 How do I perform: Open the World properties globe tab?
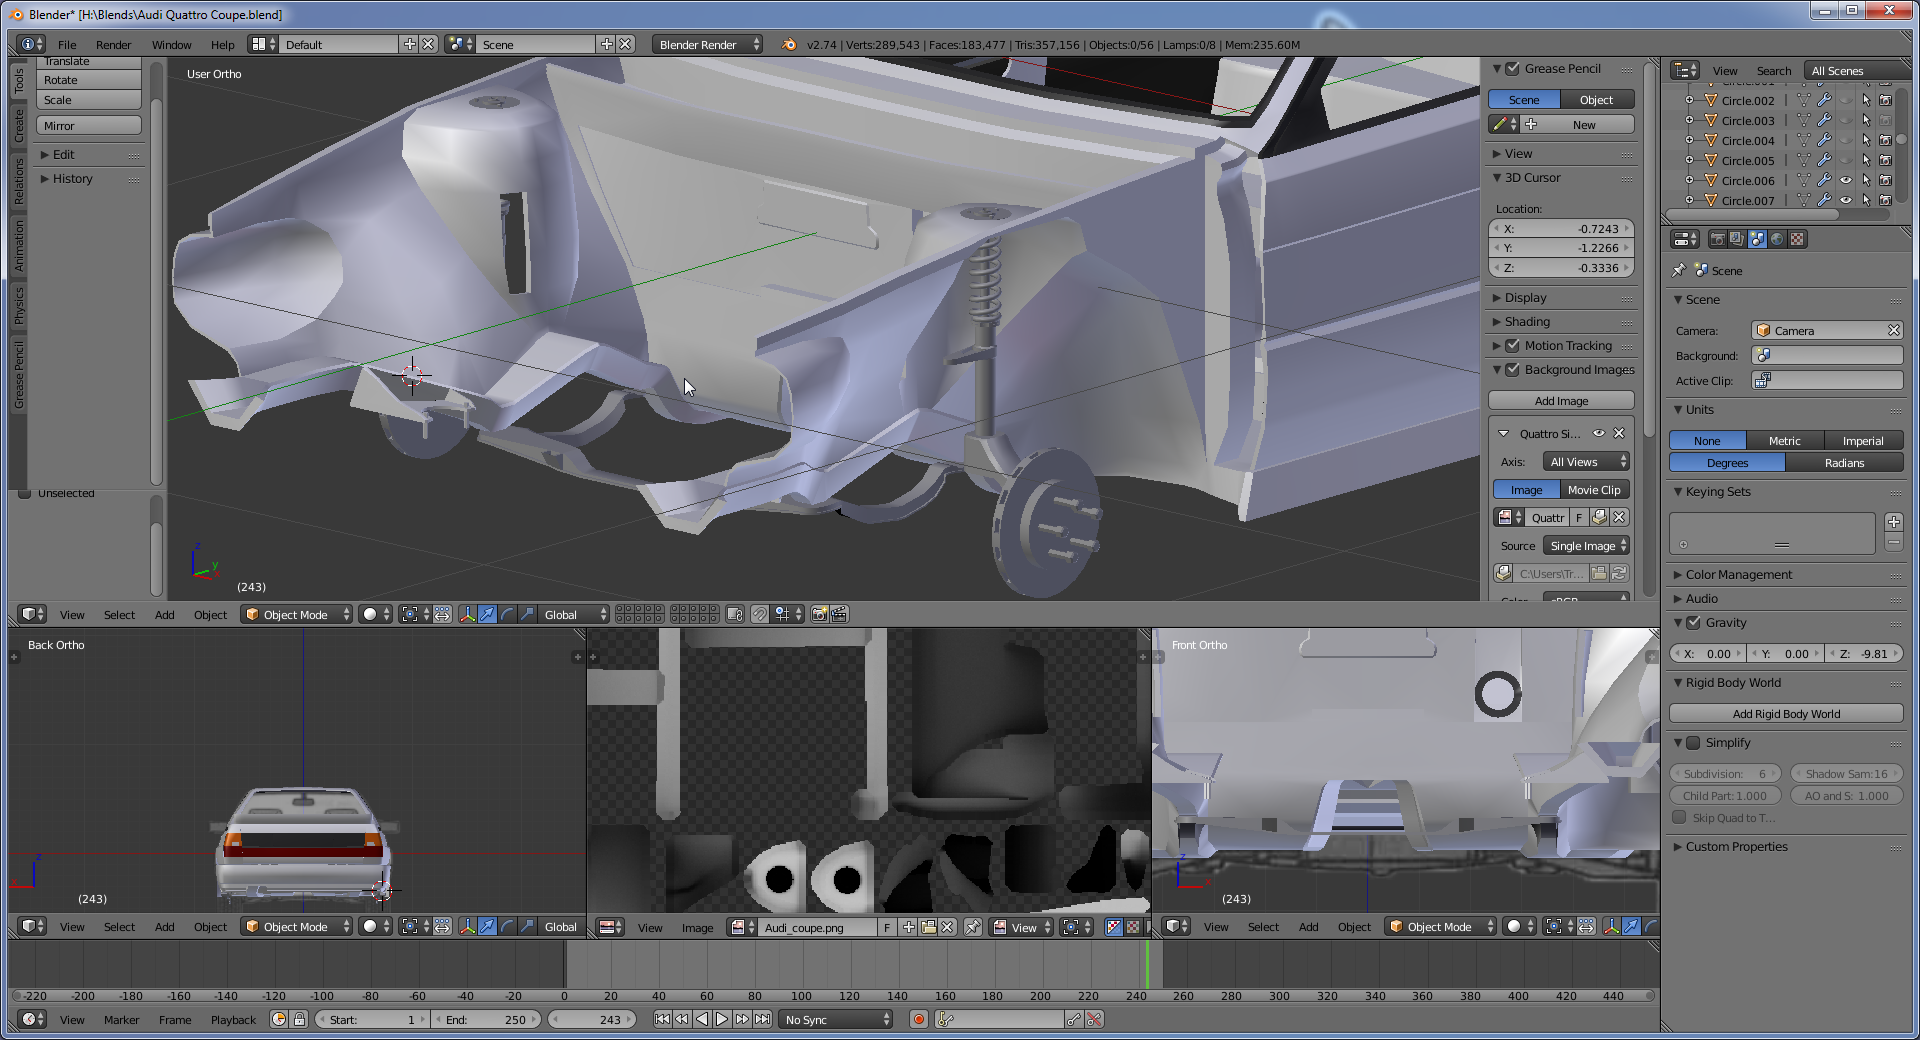point(1777,239)
